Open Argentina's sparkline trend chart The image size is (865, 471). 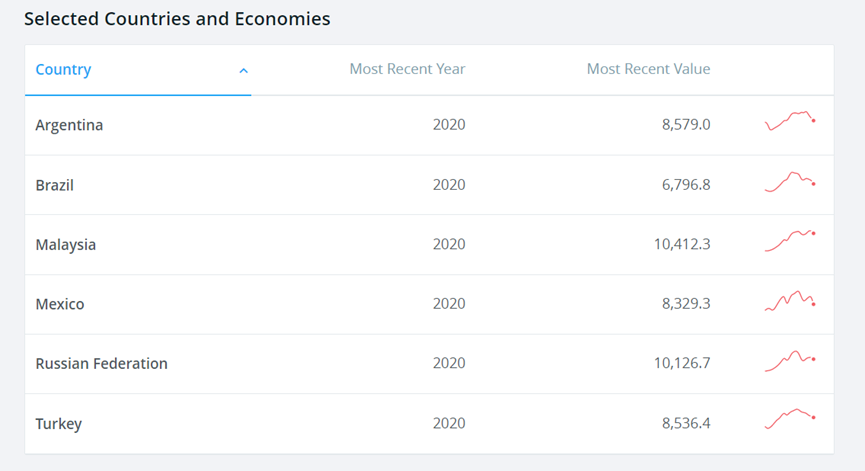coord(790,121)
